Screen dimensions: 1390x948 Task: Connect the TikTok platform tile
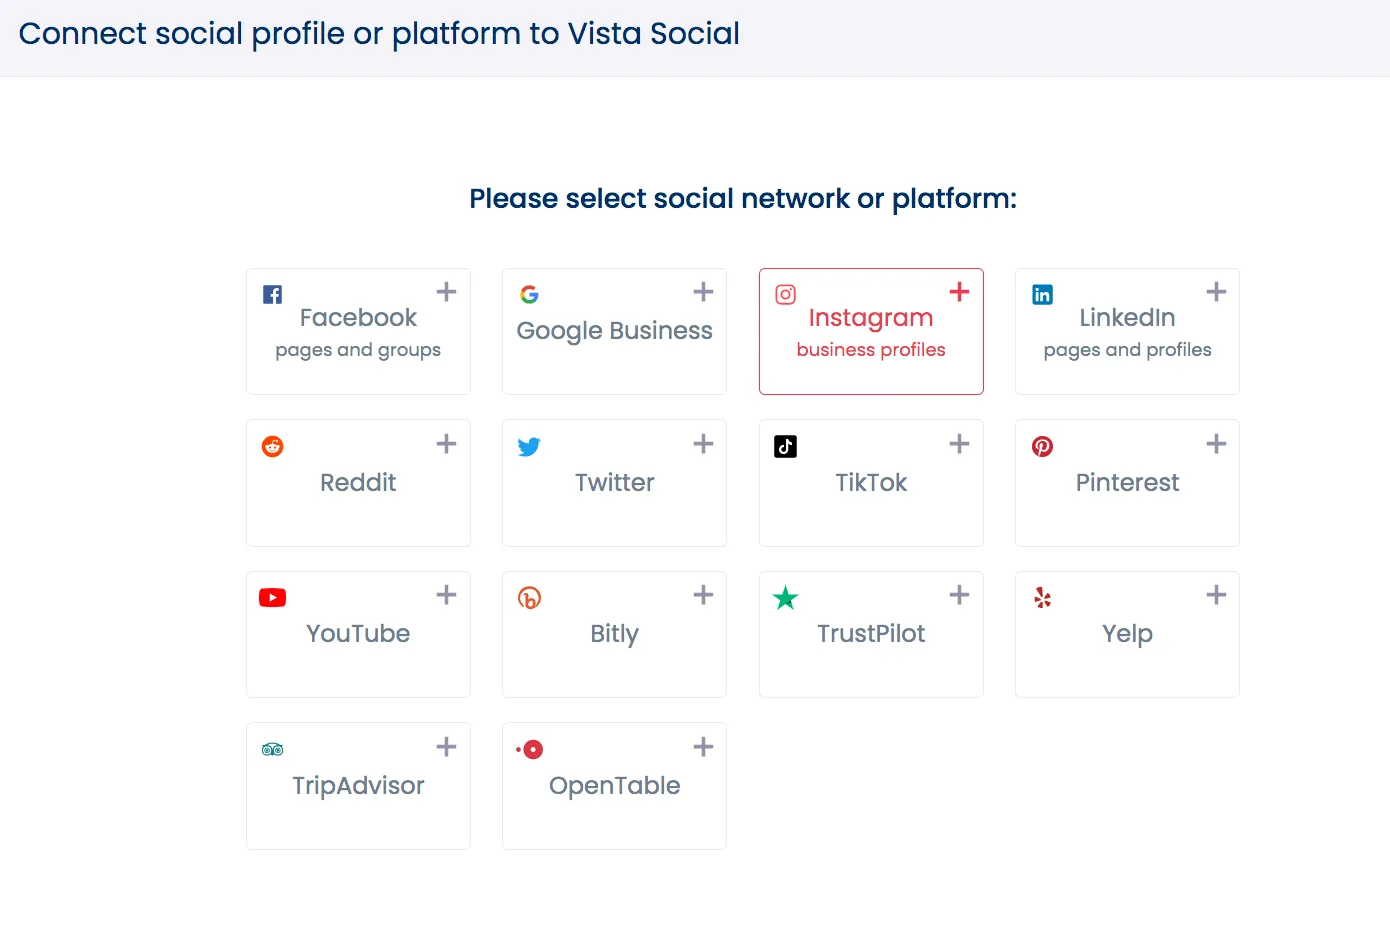pos(871,483)
